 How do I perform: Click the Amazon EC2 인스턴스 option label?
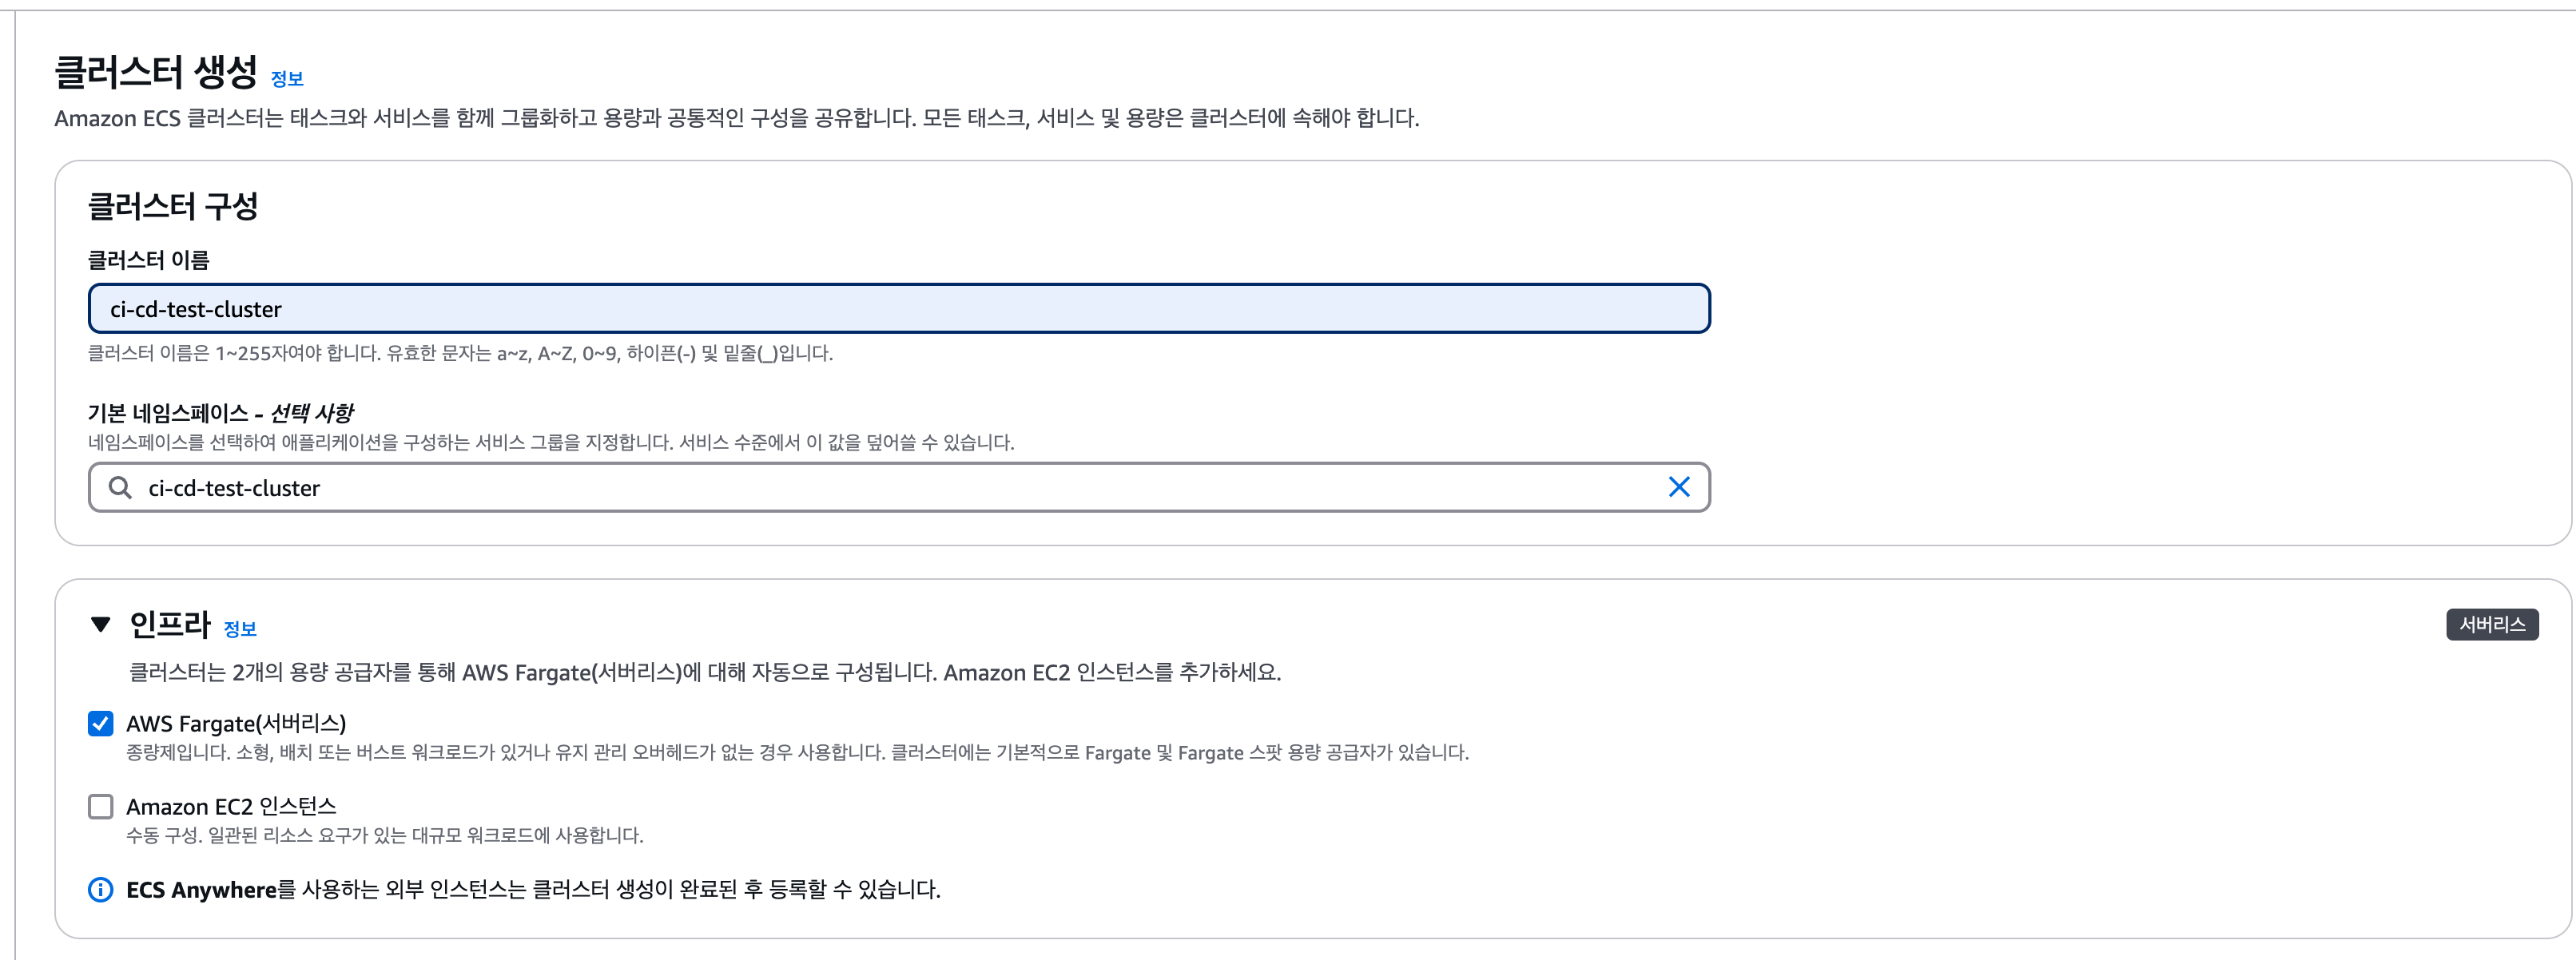coord(231,806)
